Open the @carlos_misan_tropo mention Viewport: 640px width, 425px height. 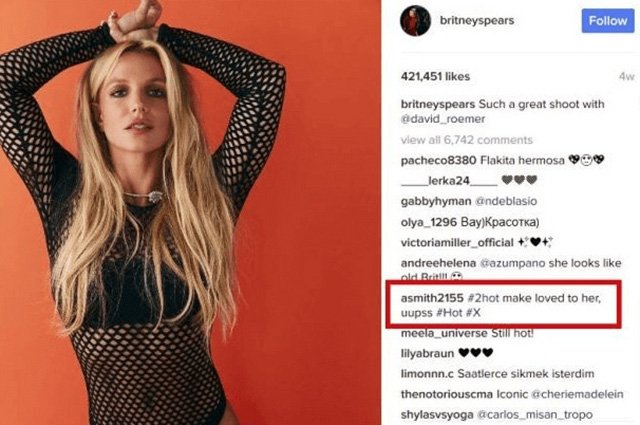click(535, 415)
